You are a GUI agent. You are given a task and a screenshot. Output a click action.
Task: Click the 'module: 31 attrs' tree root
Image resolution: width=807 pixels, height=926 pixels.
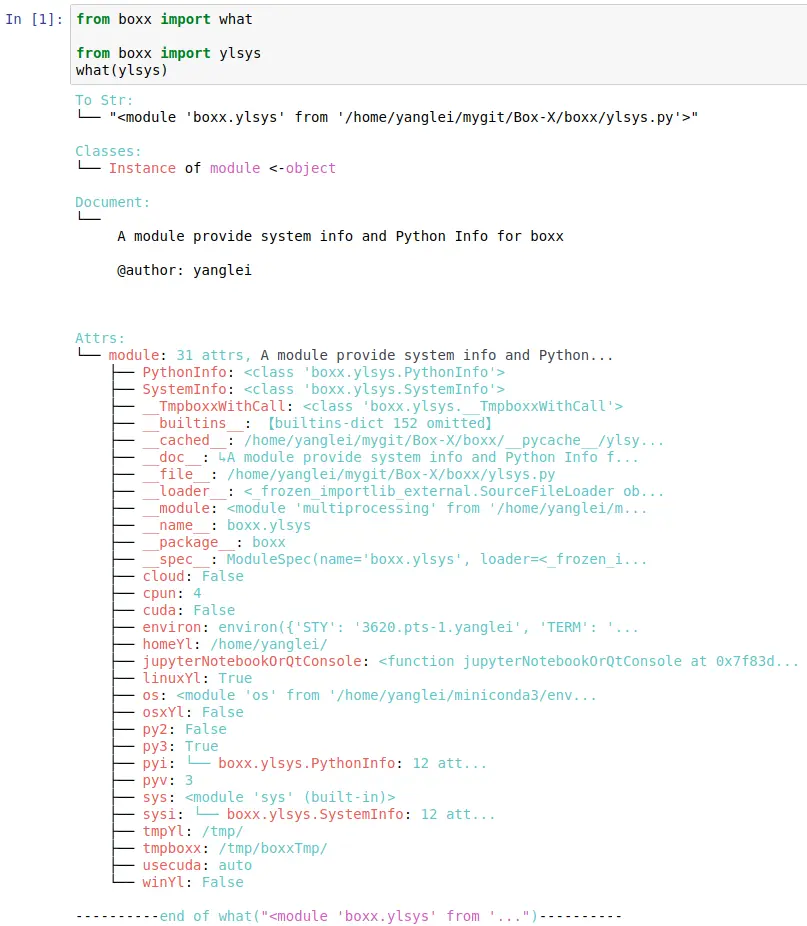tap(361, 355)
